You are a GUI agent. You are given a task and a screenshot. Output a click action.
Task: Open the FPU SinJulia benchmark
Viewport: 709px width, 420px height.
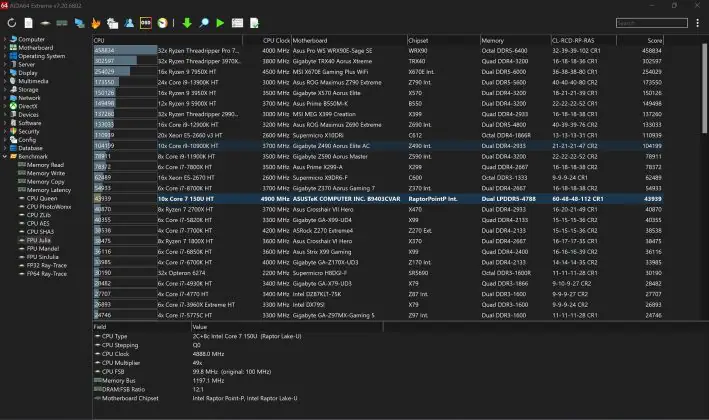coord(43,257)
